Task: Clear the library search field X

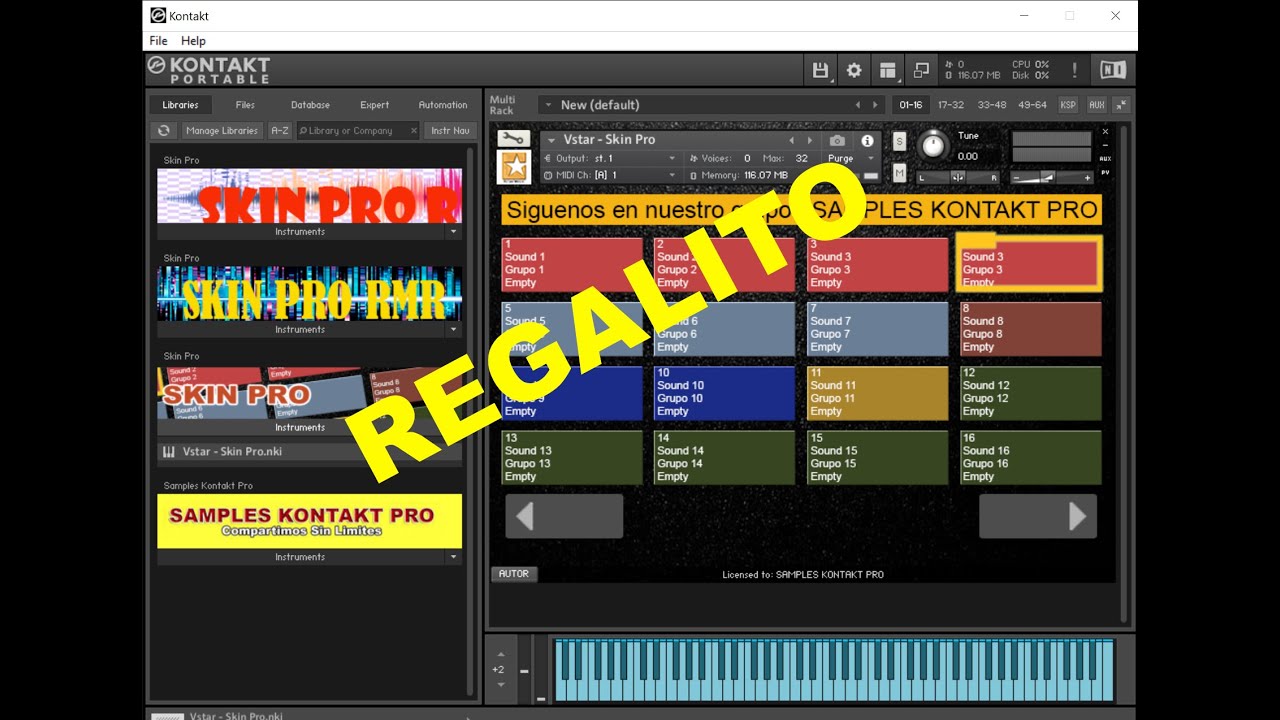Action: point(413,130)
